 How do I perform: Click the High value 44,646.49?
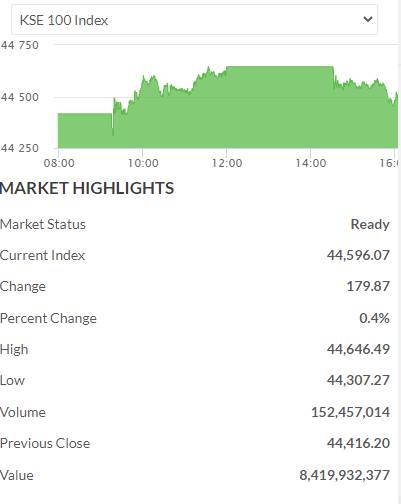[x=358, y=349]
